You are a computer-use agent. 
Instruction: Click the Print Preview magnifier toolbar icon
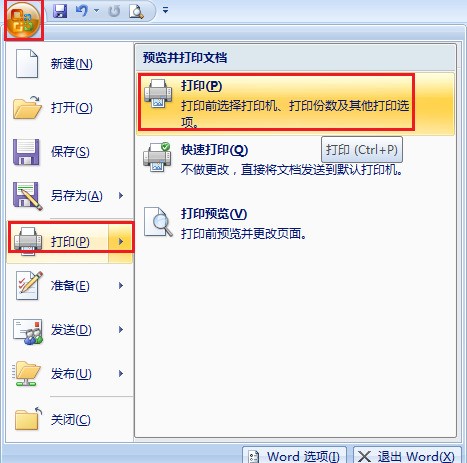click(x=136, y=11)
